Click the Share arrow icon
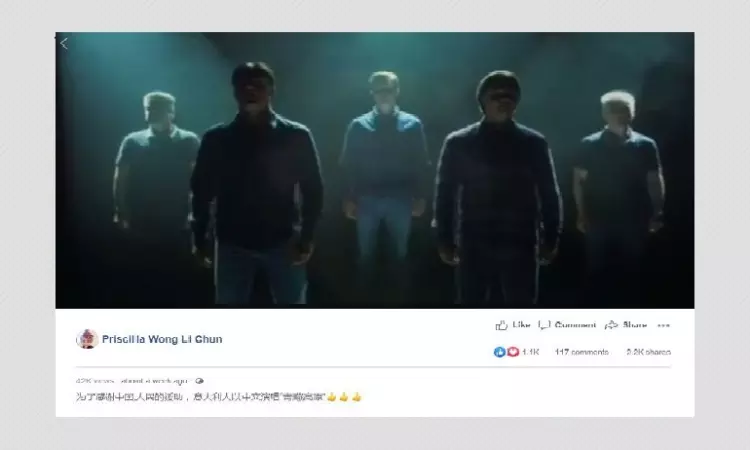The width and height of the screenshot is (750, 450). (611, 325)
